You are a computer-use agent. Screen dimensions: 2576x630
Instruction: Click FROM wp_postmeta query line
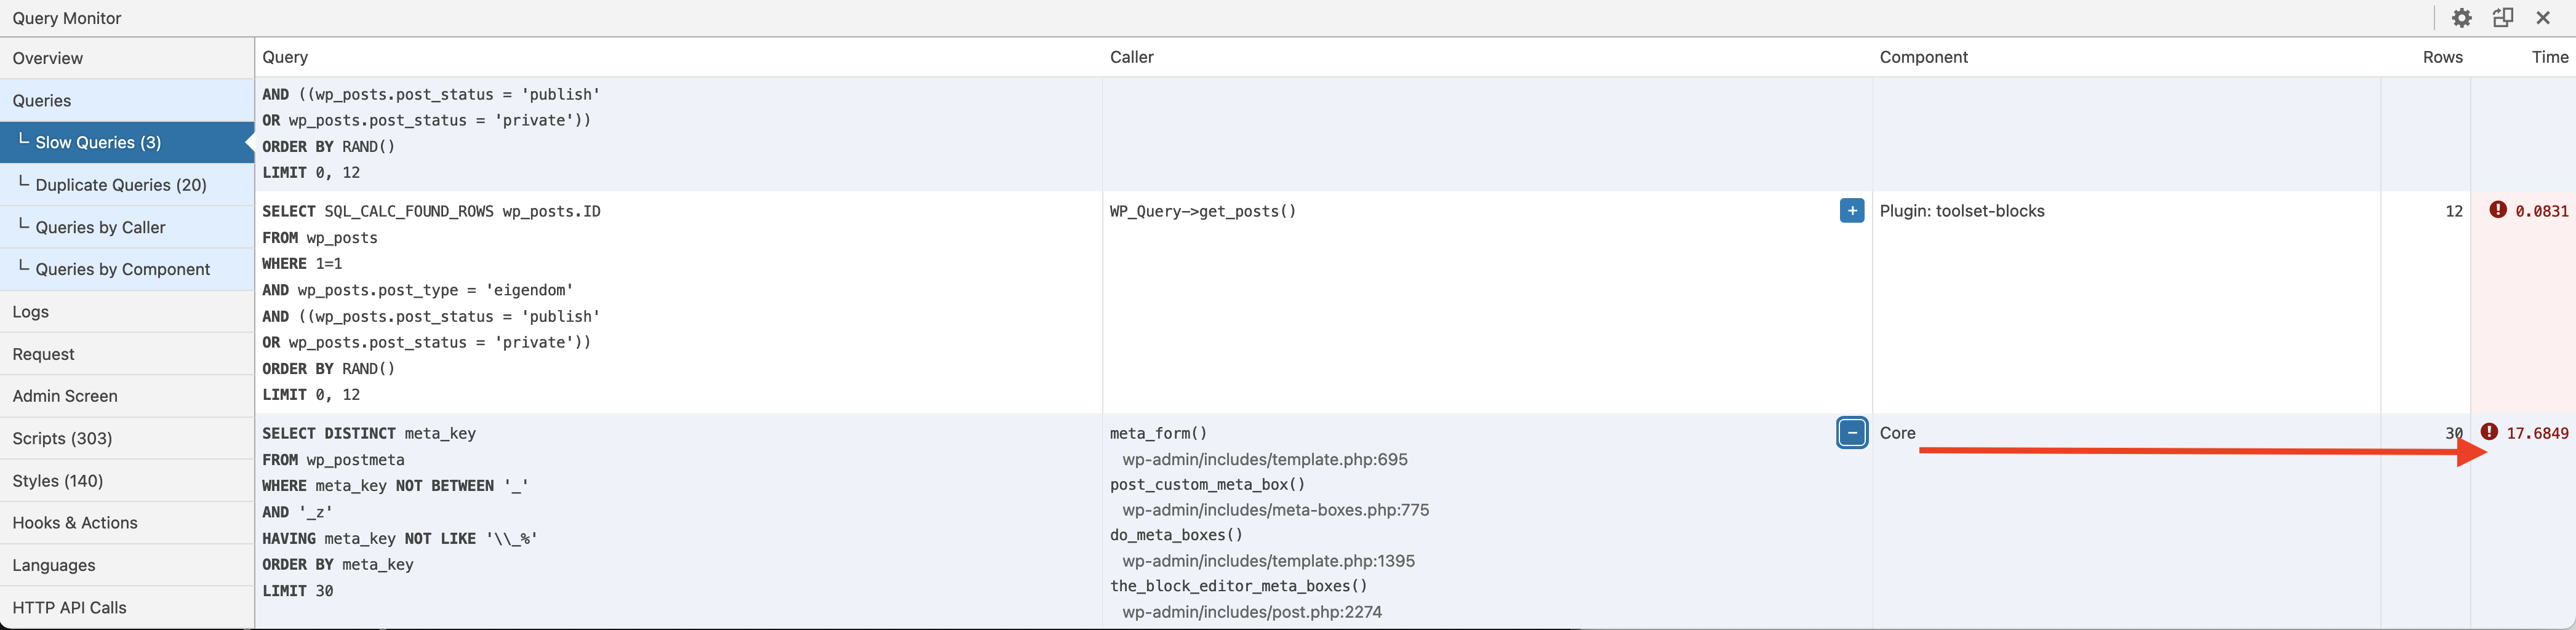point(333,460)
